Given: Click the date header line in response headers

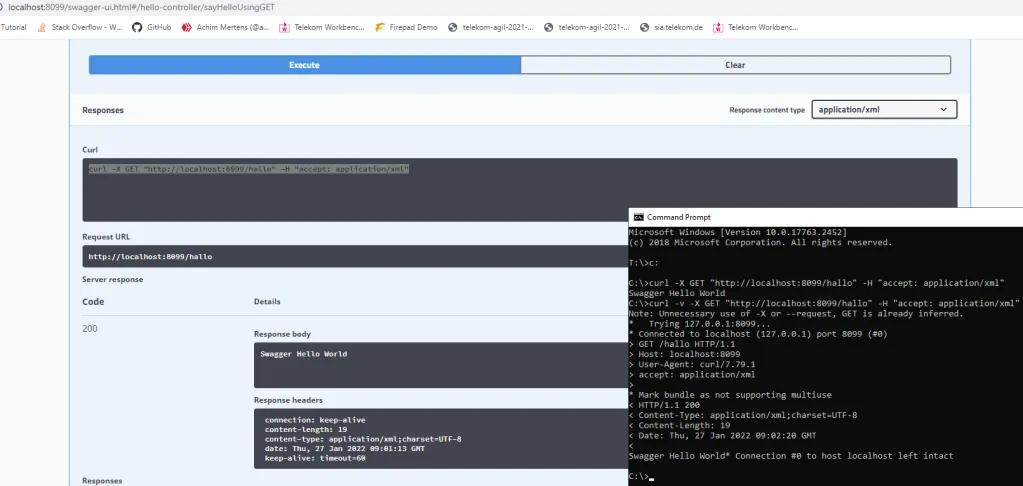Looking at the screenshot, I should pos(344,449).
